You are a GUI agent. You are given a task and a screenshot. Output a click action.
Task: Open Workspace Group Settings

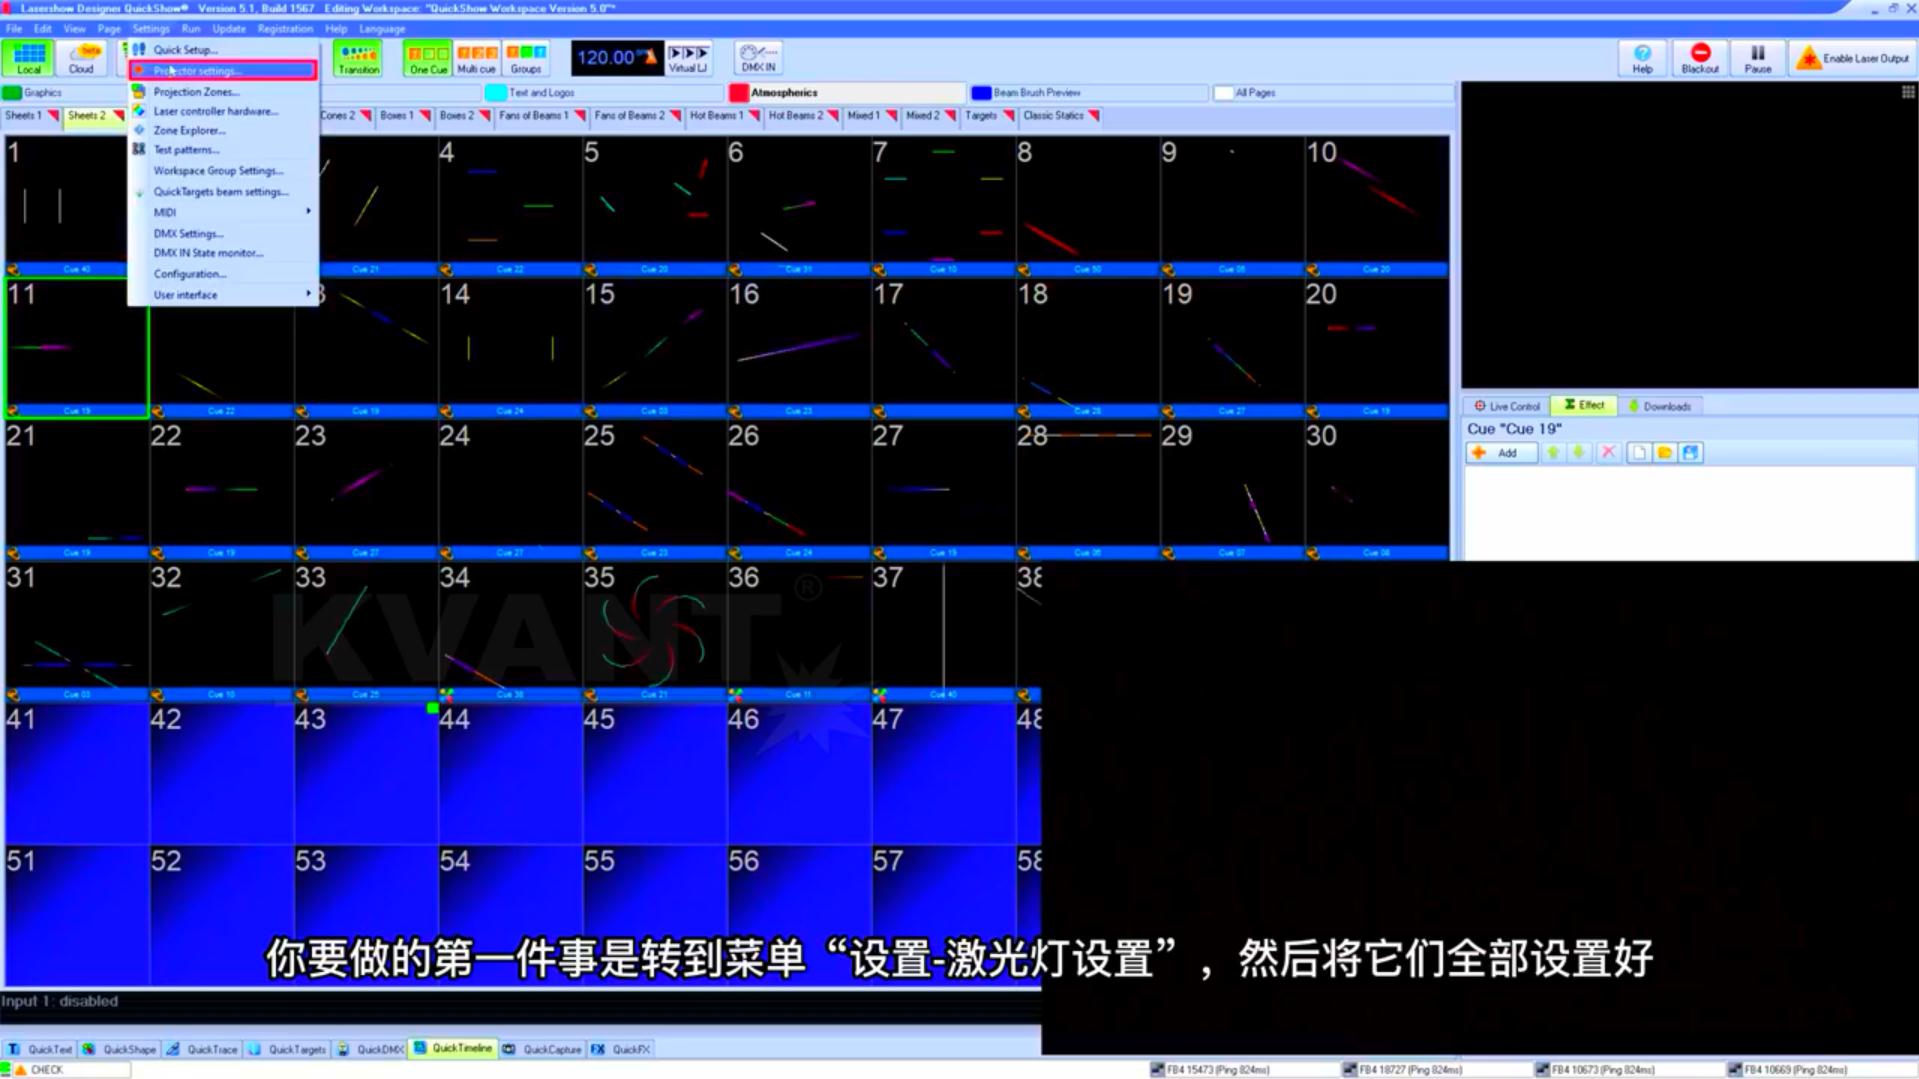click(x=223, y=170)
